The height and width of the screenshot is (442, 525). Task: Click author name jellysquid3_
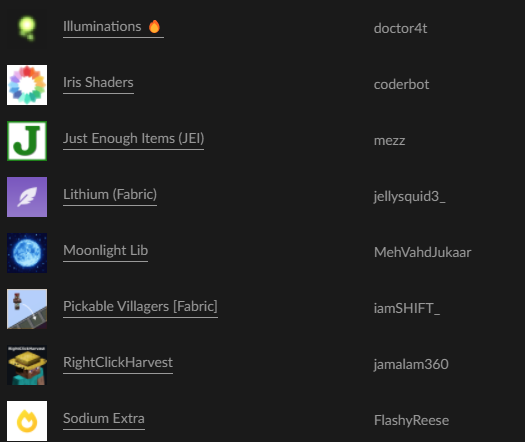(409, 197)
